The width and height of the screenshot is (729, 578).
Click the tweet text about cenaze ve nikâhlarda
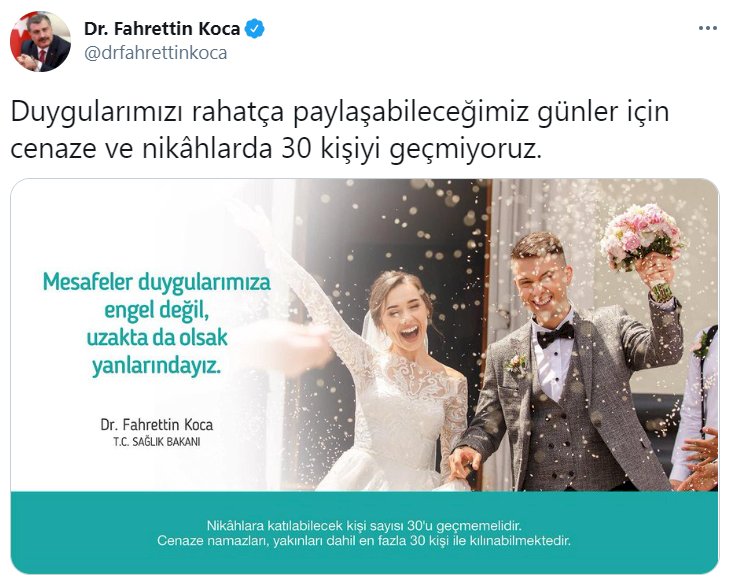point(339,131)
